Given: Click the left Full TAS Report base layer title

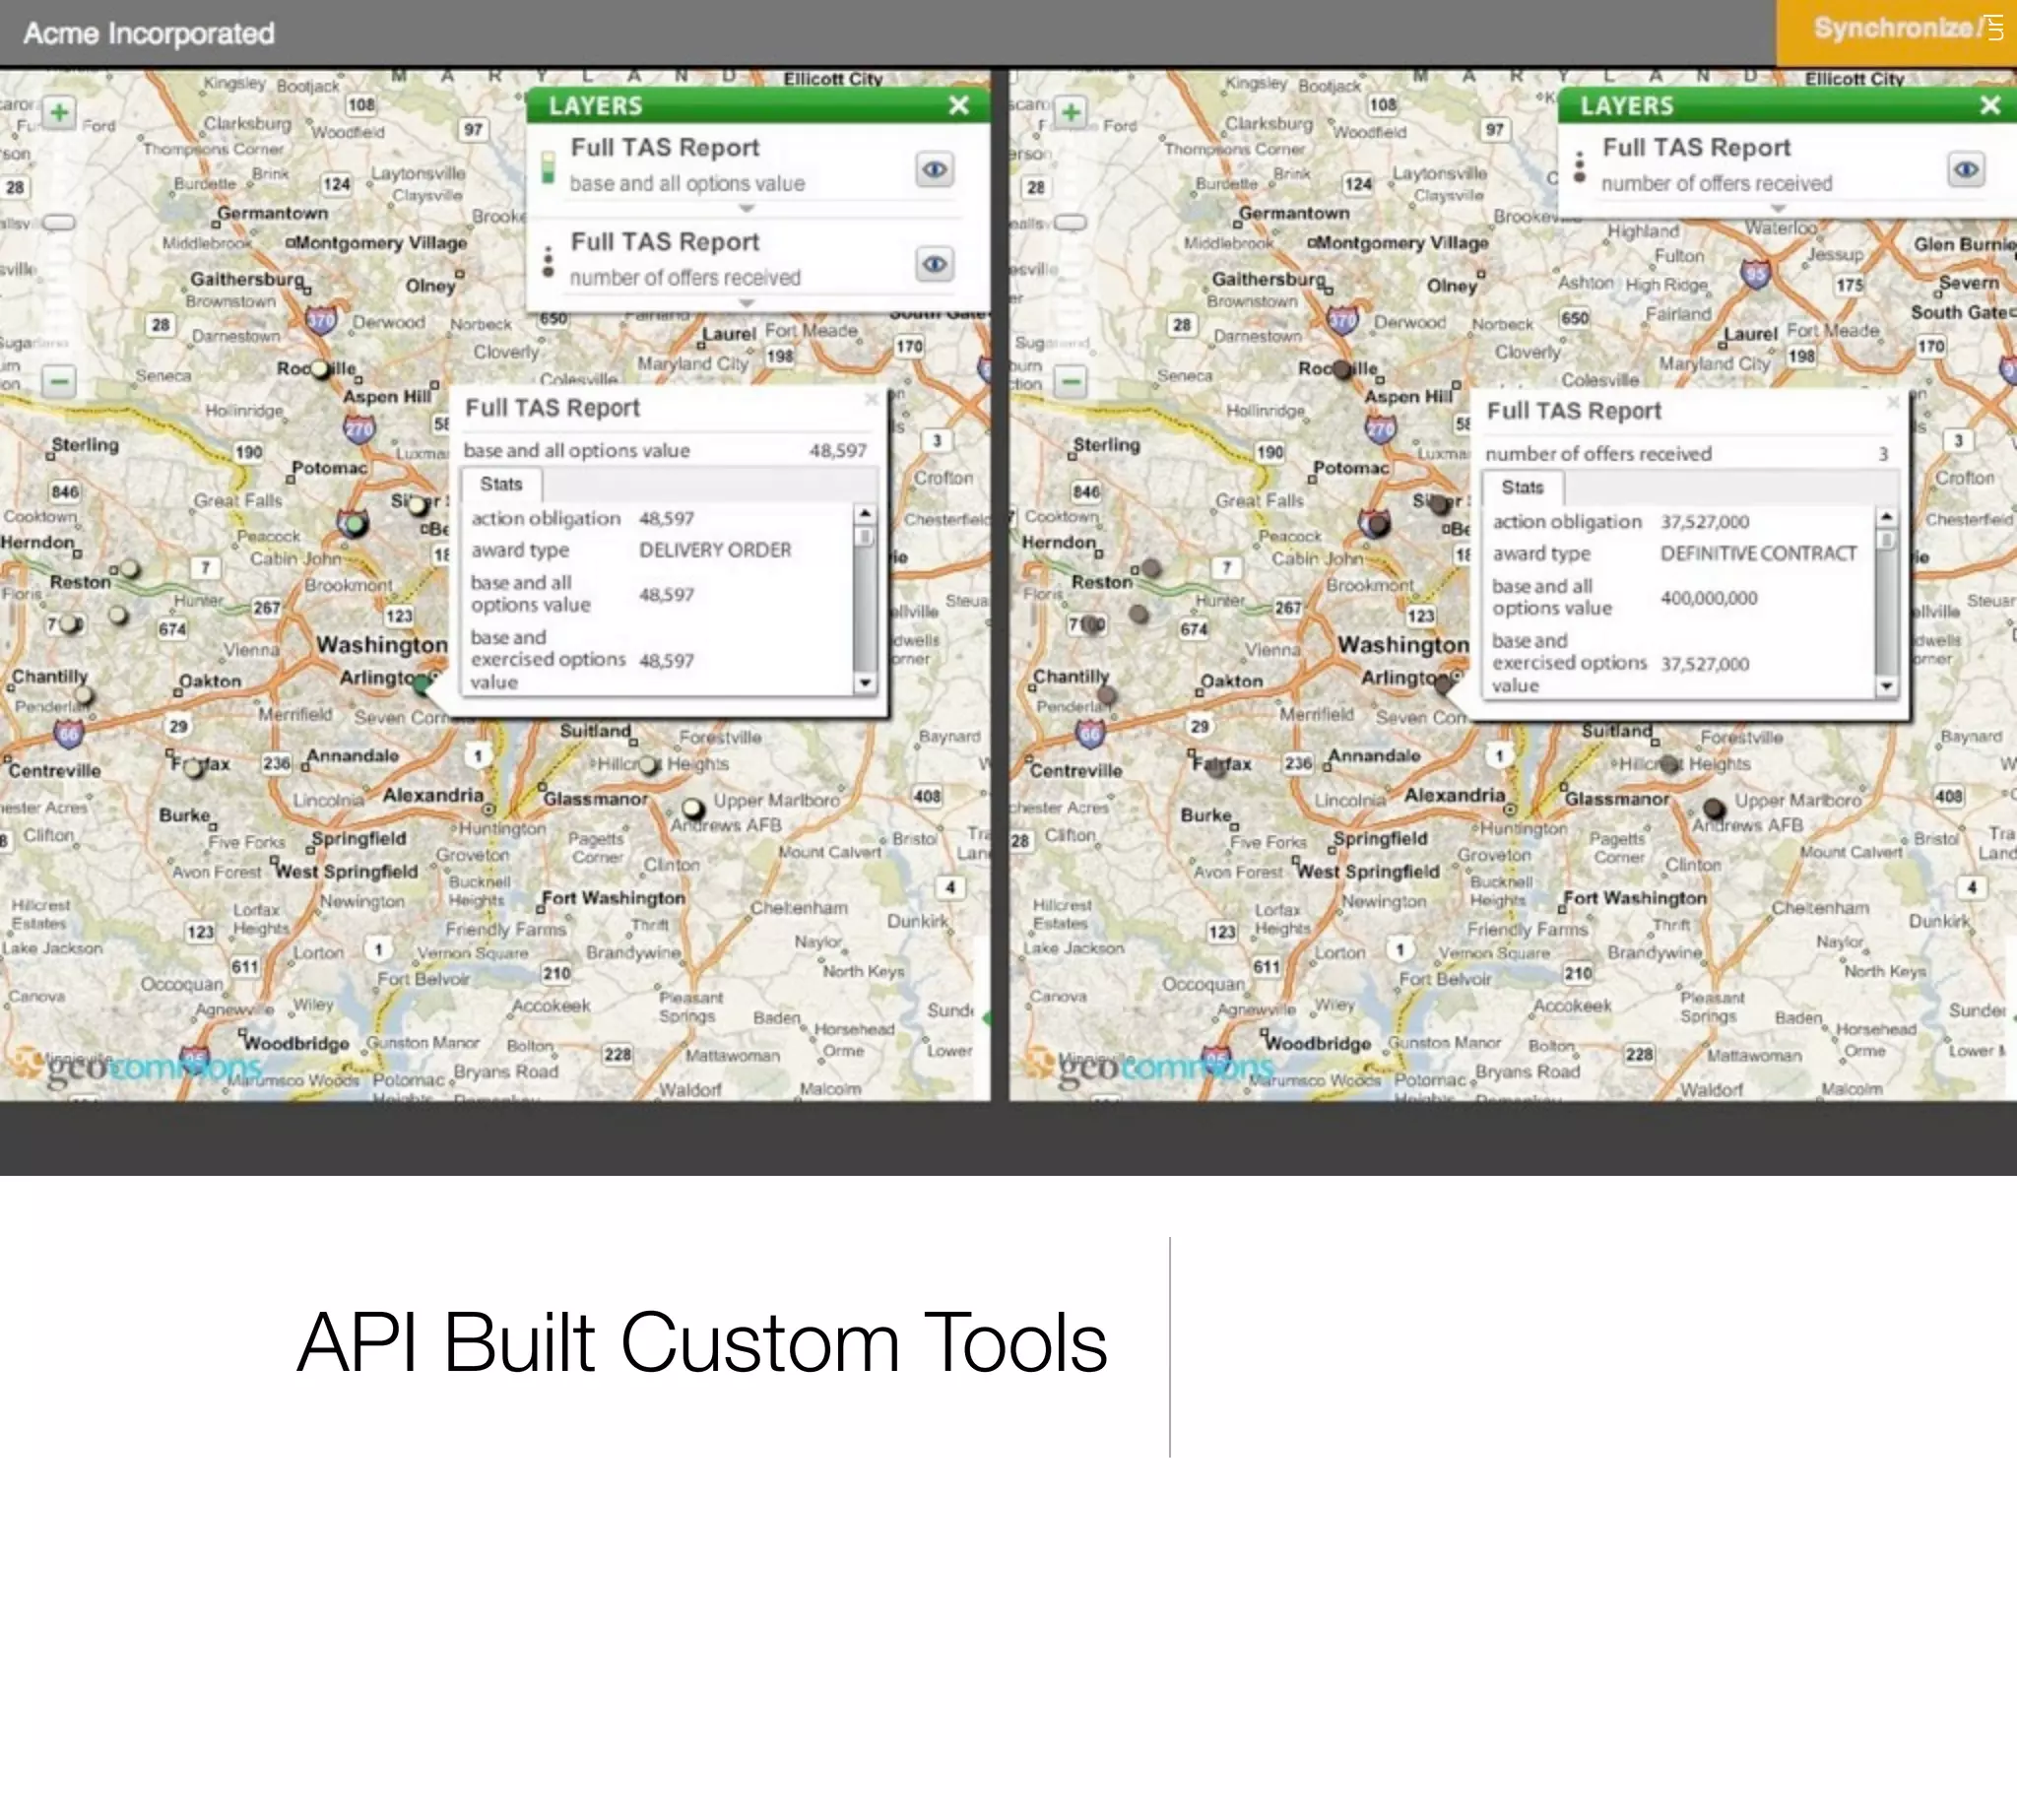Looking at the screenshot, I should coord(665,147).
